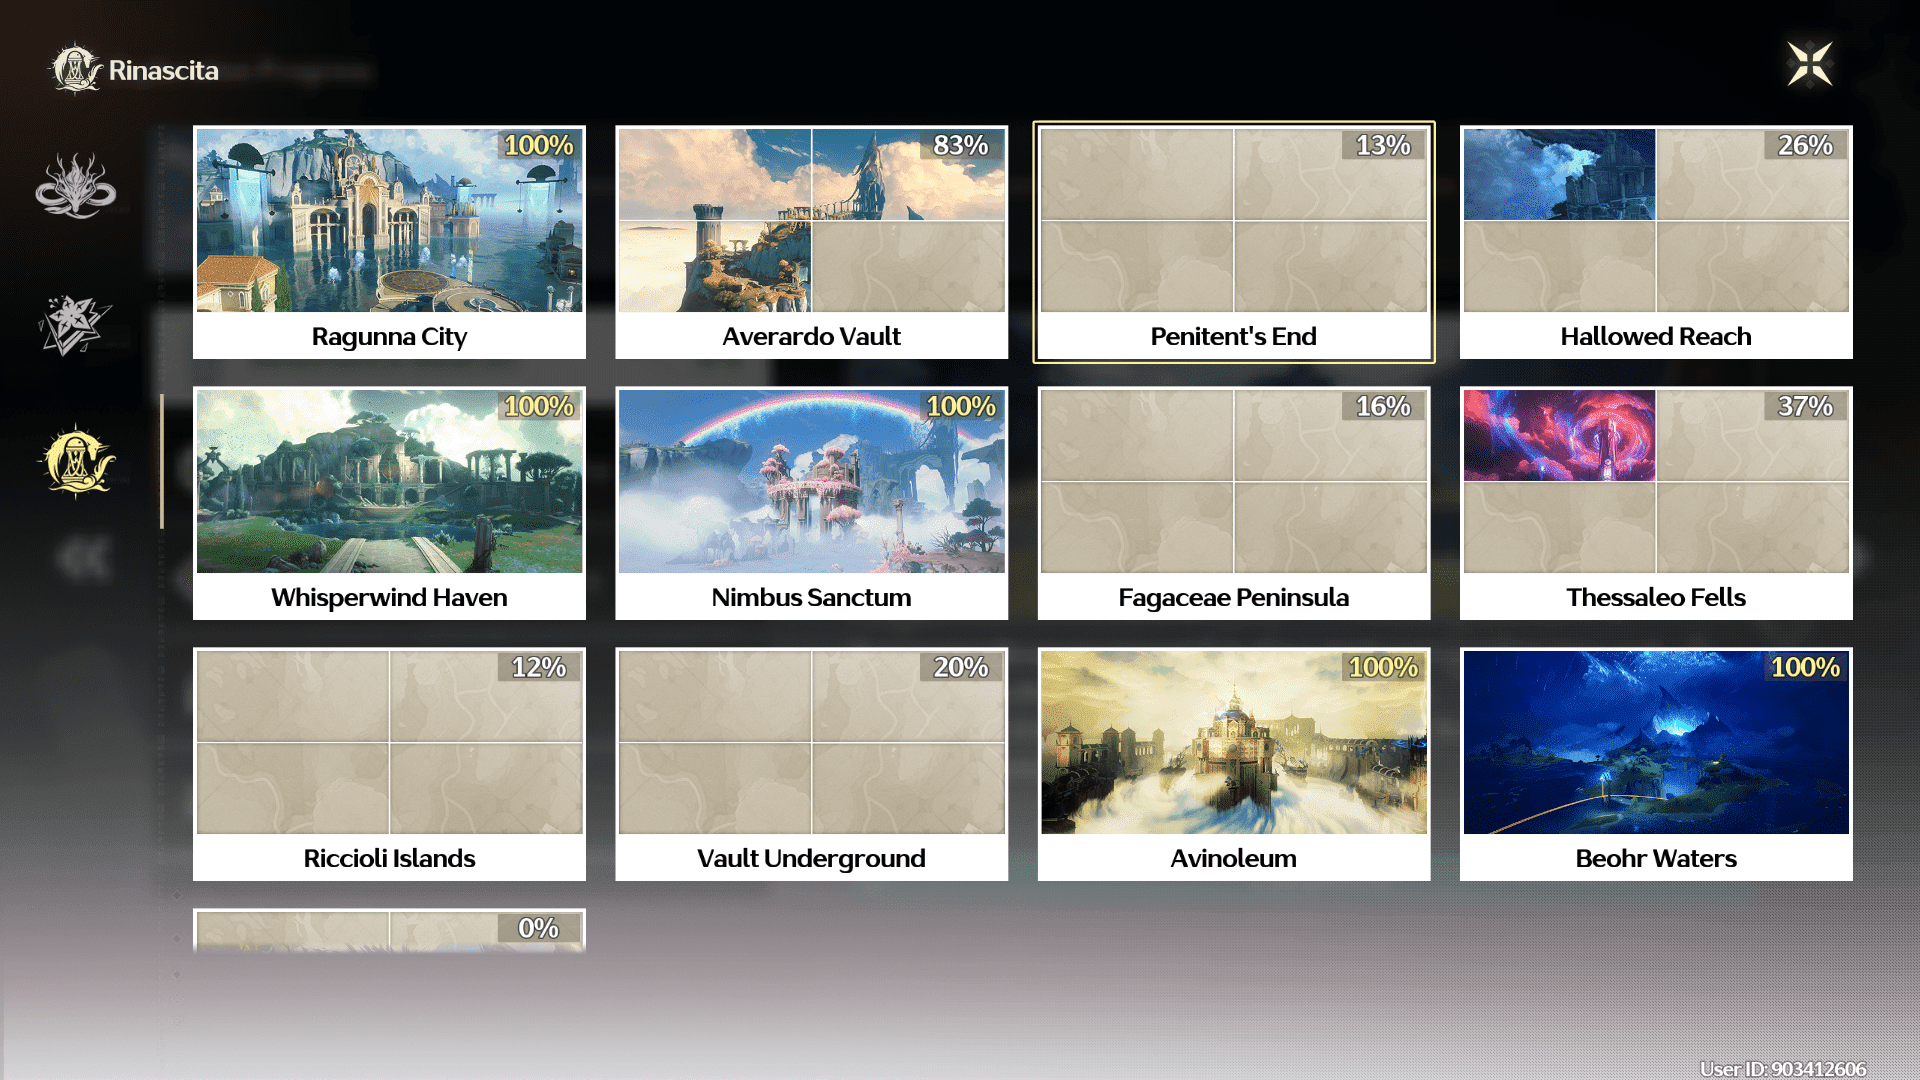Screen dimensions: 1920x1080
Task: Open the Vault Underground card
Action: 811,764
